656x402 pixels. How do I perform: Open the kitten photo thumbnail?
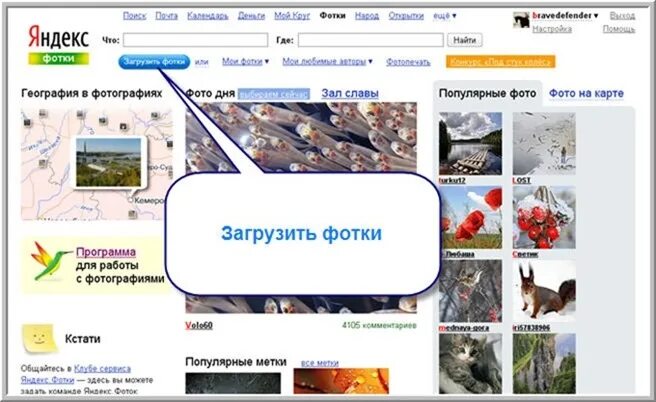[470, 364]
